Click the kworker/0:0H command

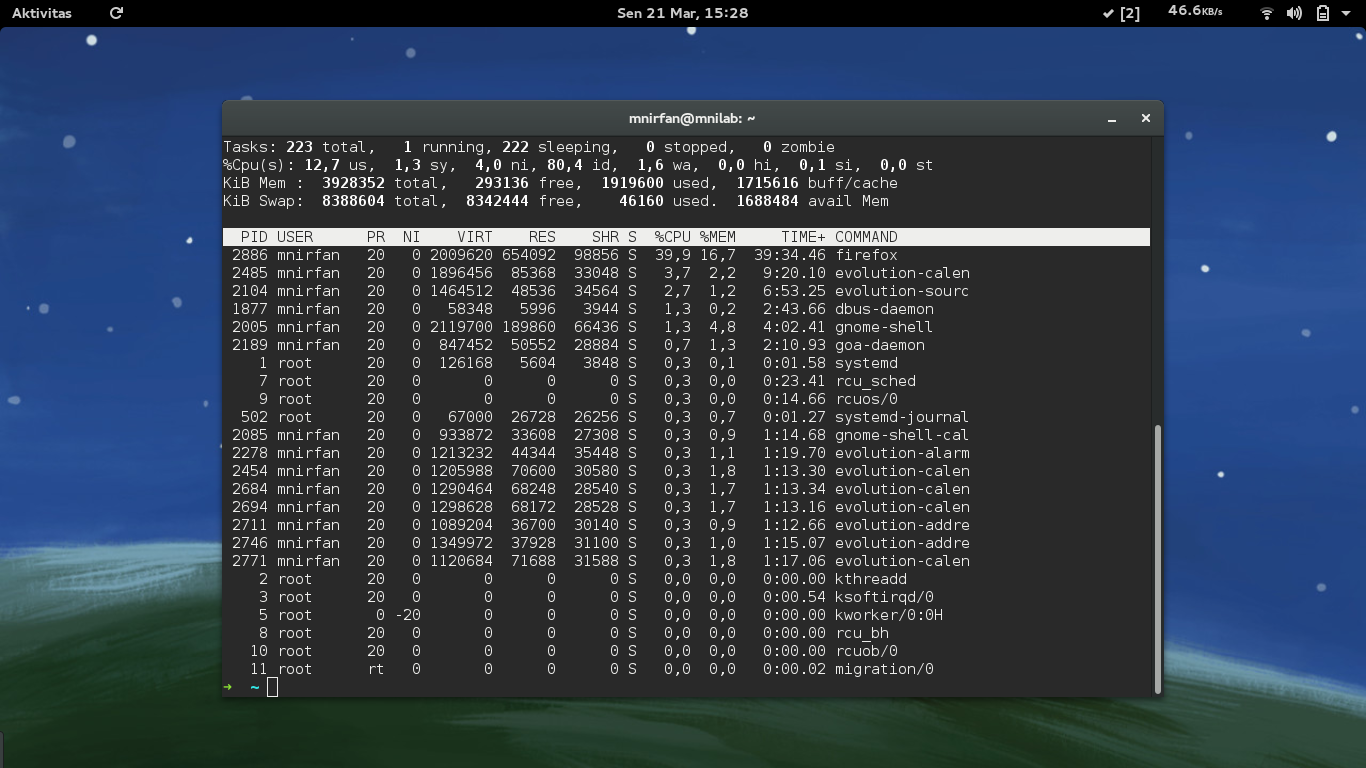(x=889, y=615)
